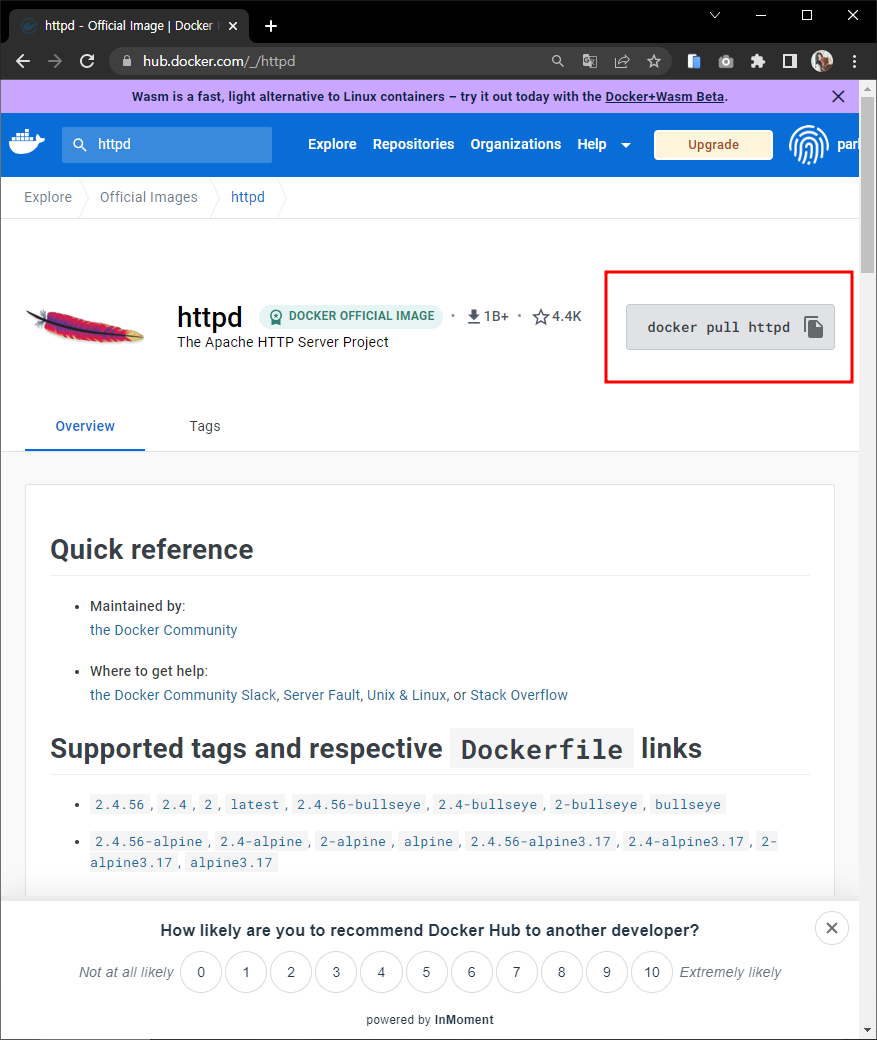Screen dimensions: 877x1040
Task: Open the Docker Community Slack link
Action: tap(183, 695)
